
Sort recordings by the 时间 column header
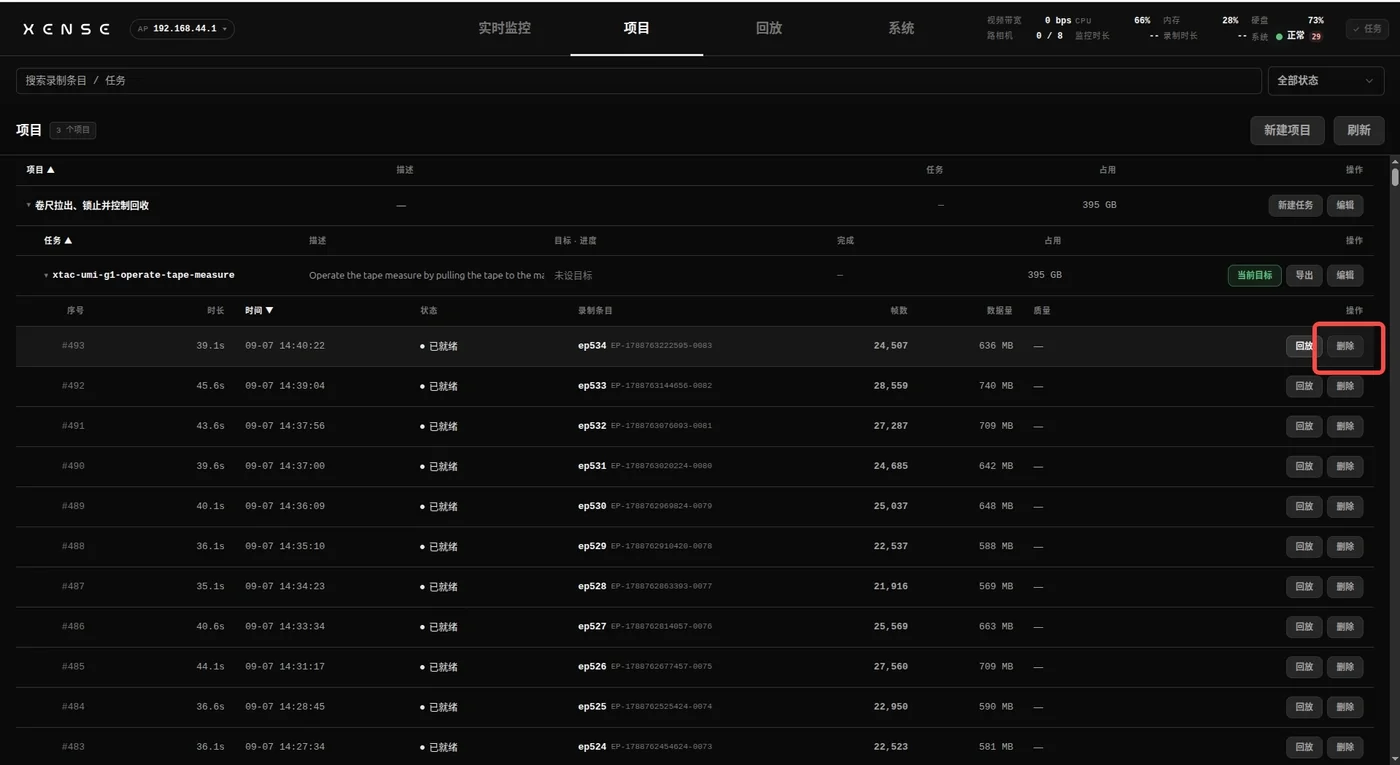pos(259,310)
